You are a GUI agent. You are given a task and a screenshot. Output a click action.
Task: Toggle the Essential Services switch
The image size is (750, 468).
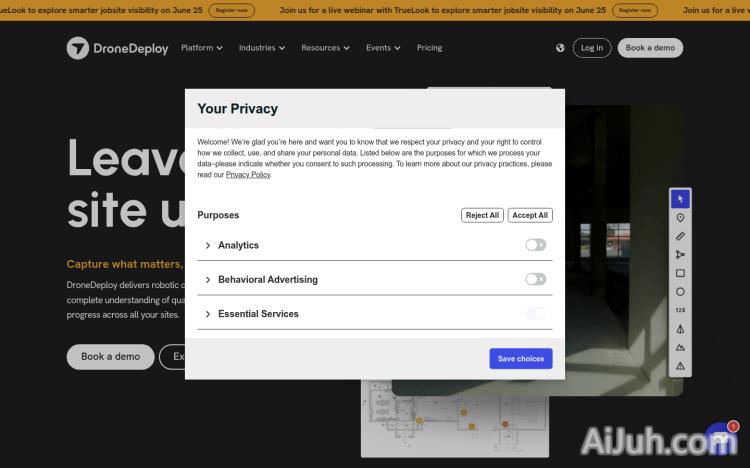[x=536, y=314]
